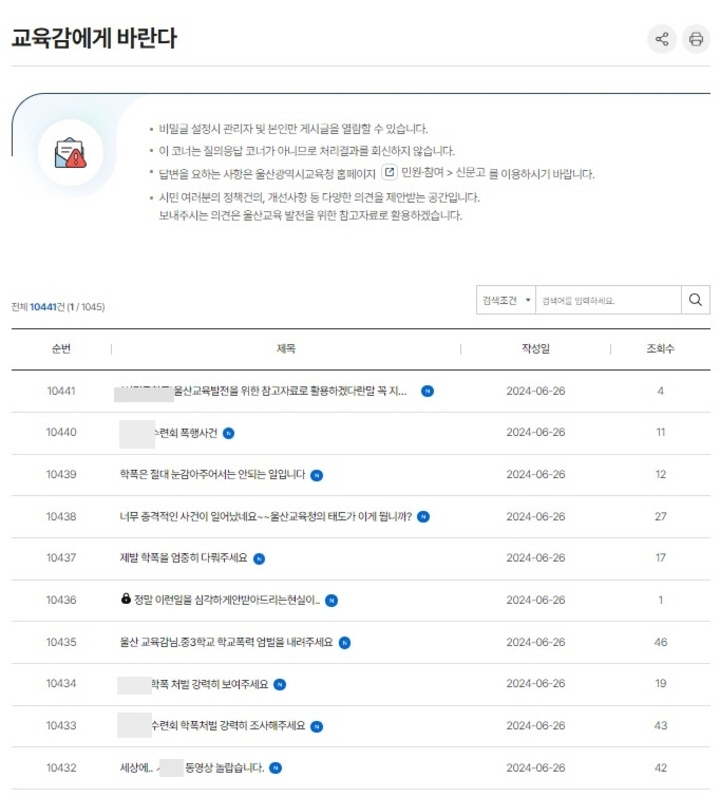Open post 울산 교육감님.중3학교 학교폭력 엄벌을 내려주세요

226,642
